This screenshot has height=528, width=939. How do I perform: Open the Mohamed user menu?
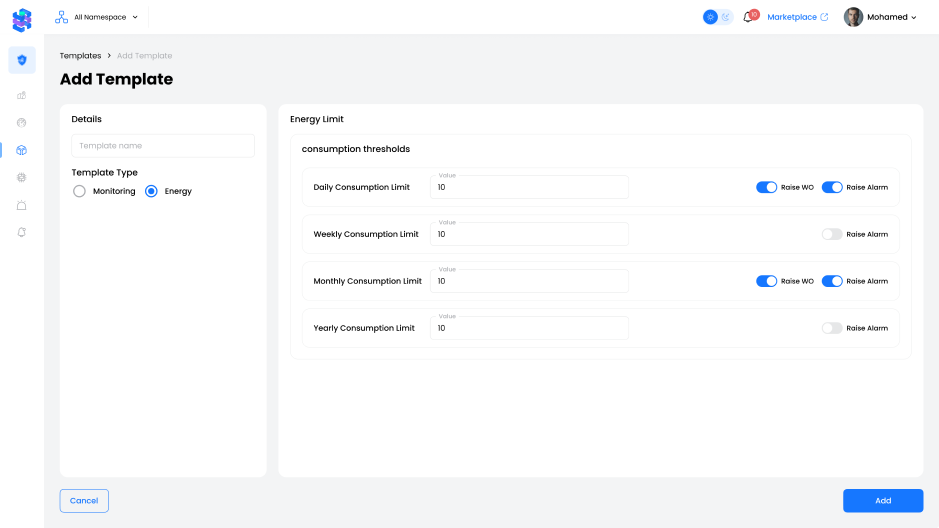[881, 17]
